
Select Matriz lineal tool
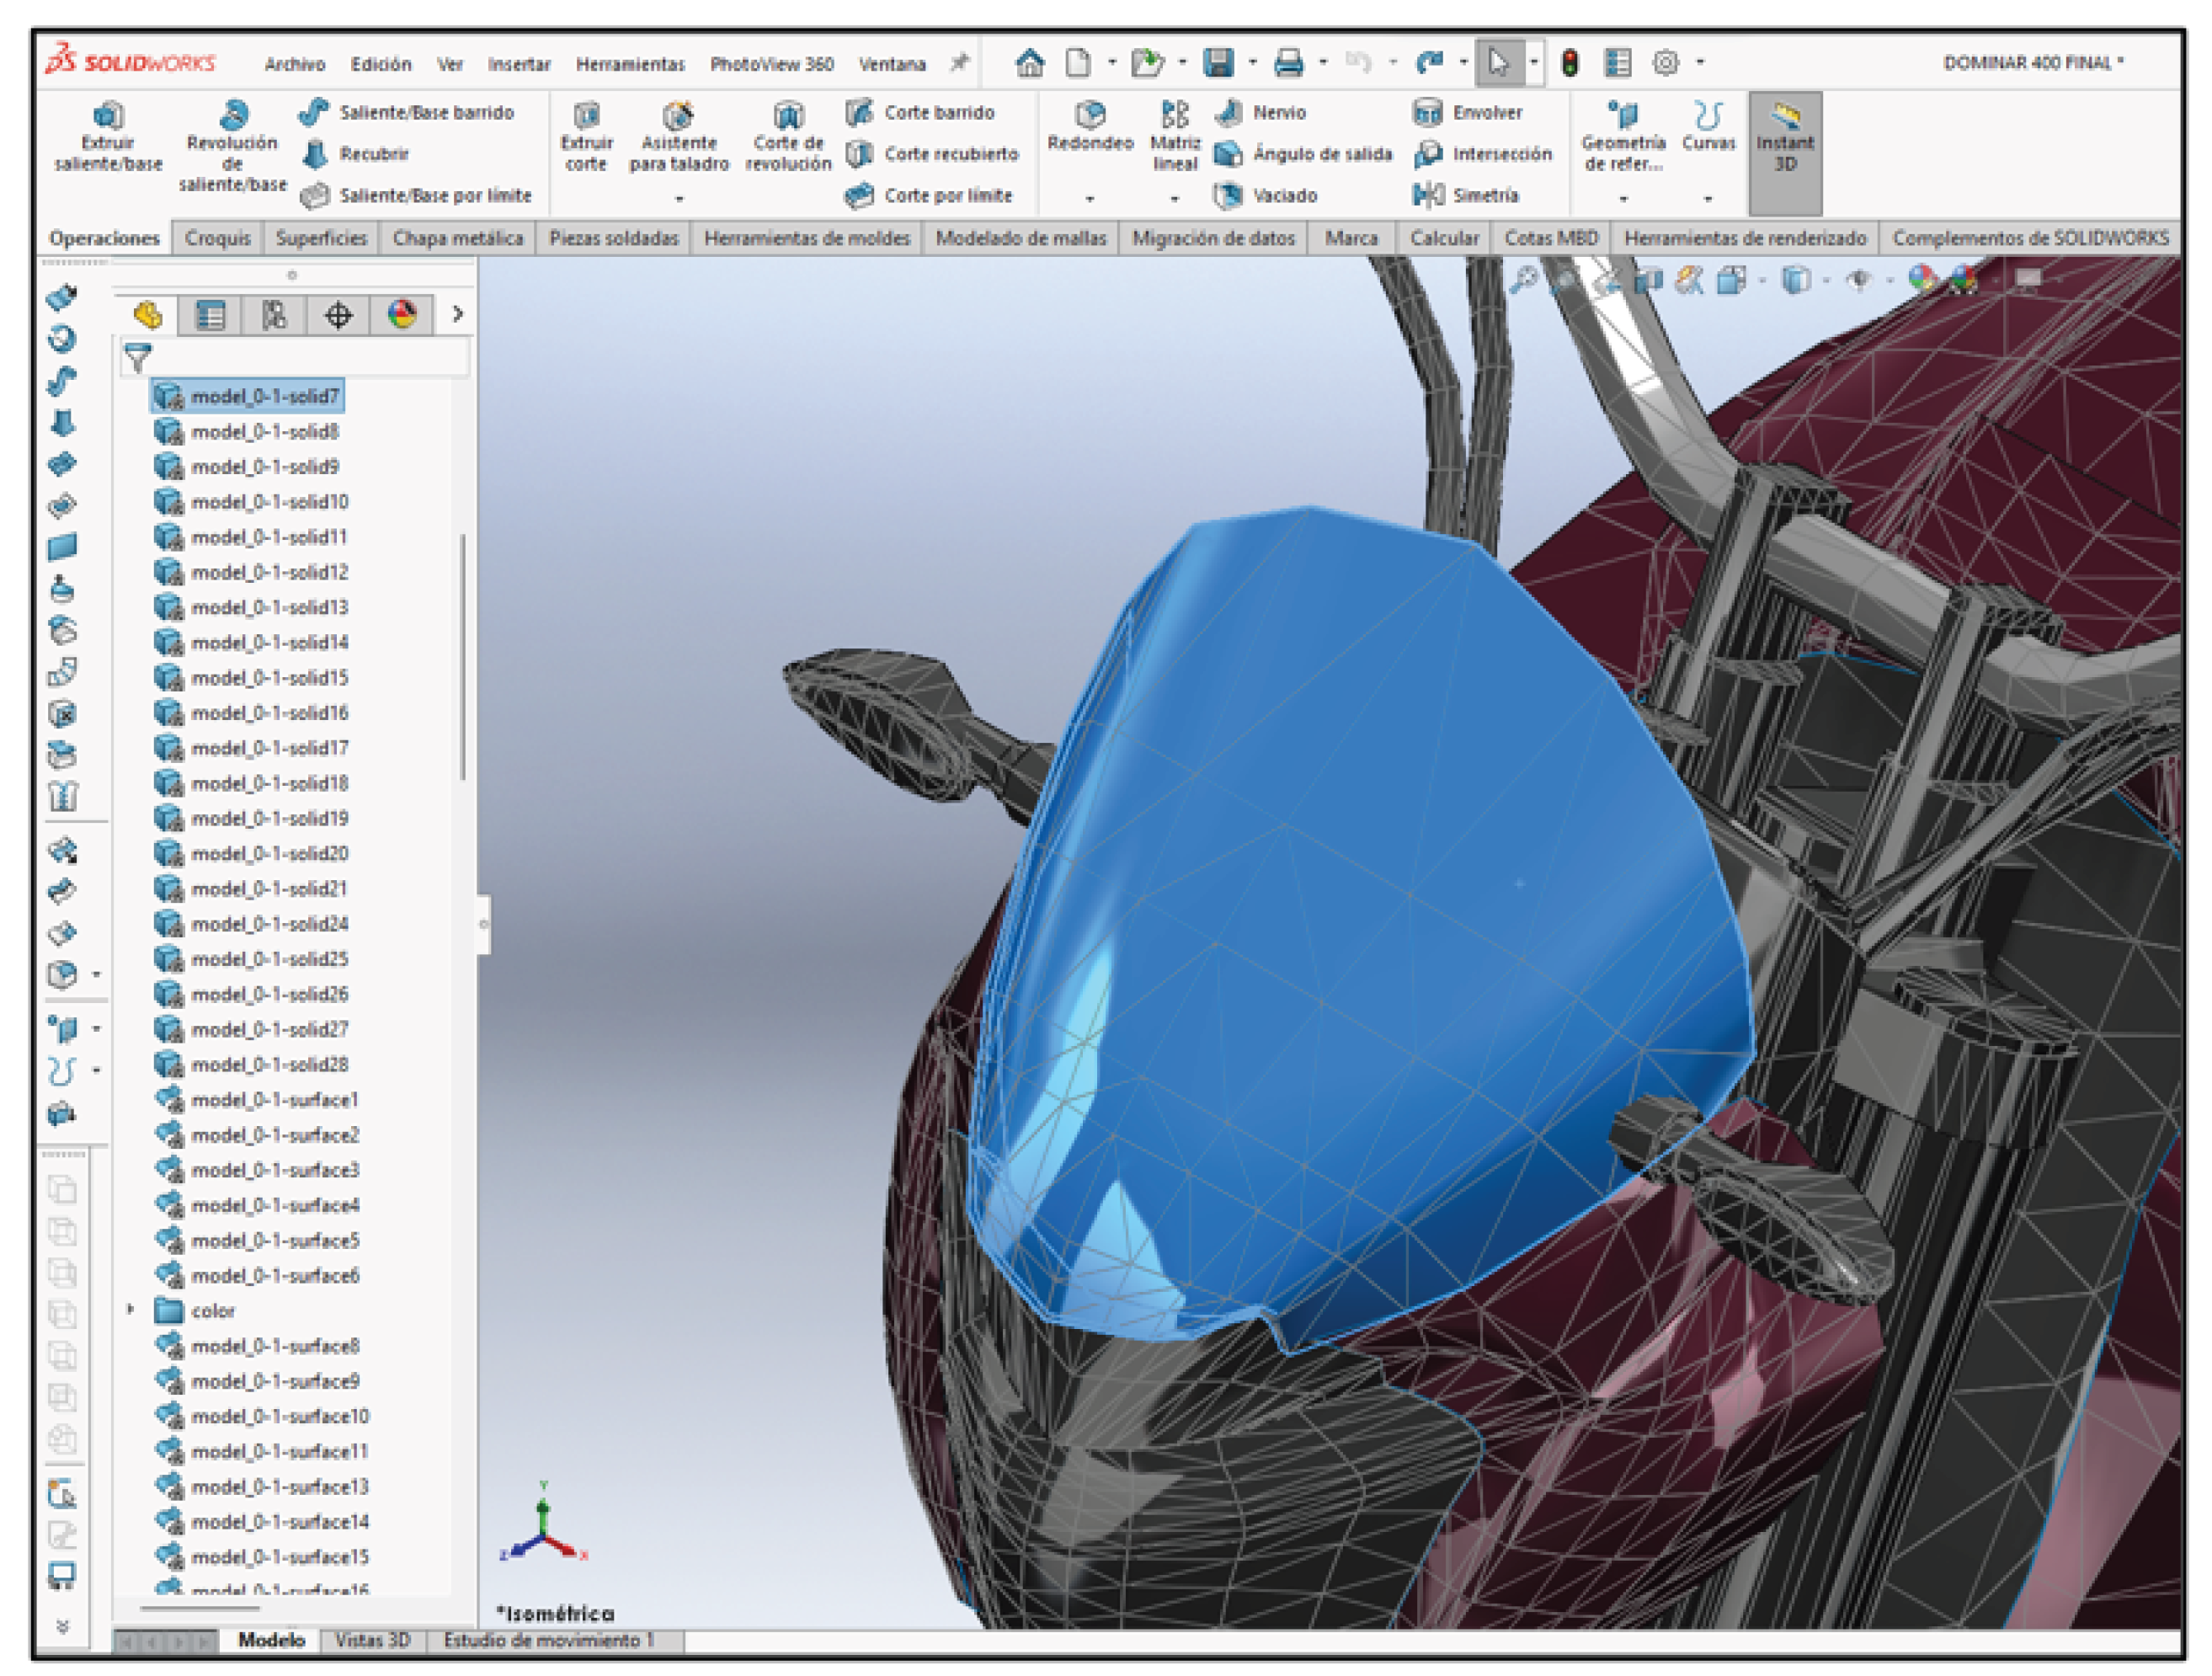(x=1175, y=137)
